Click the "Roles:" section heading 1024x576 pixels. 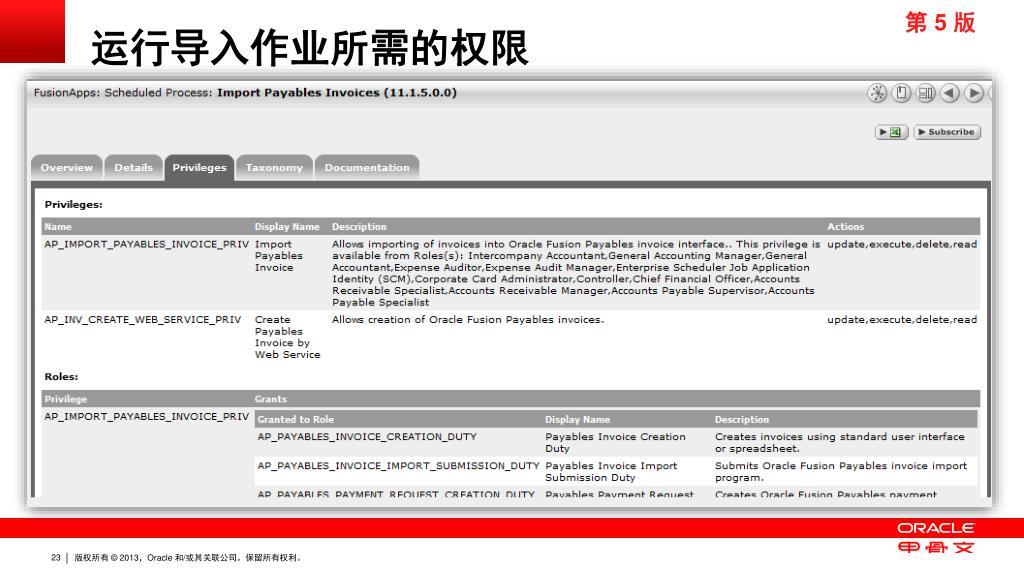[61, 377]
